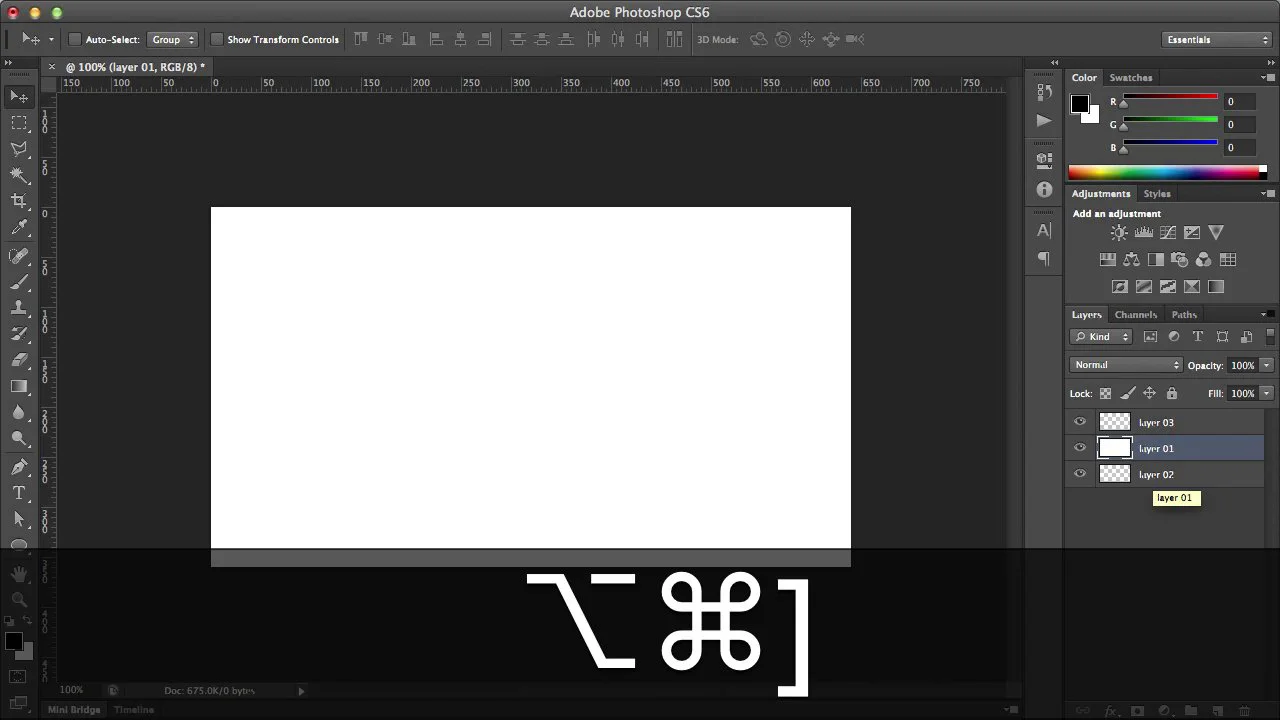Viewport: 1280px width, 720px height.
Task: Select the Blur tool
Action: [19, 412]
